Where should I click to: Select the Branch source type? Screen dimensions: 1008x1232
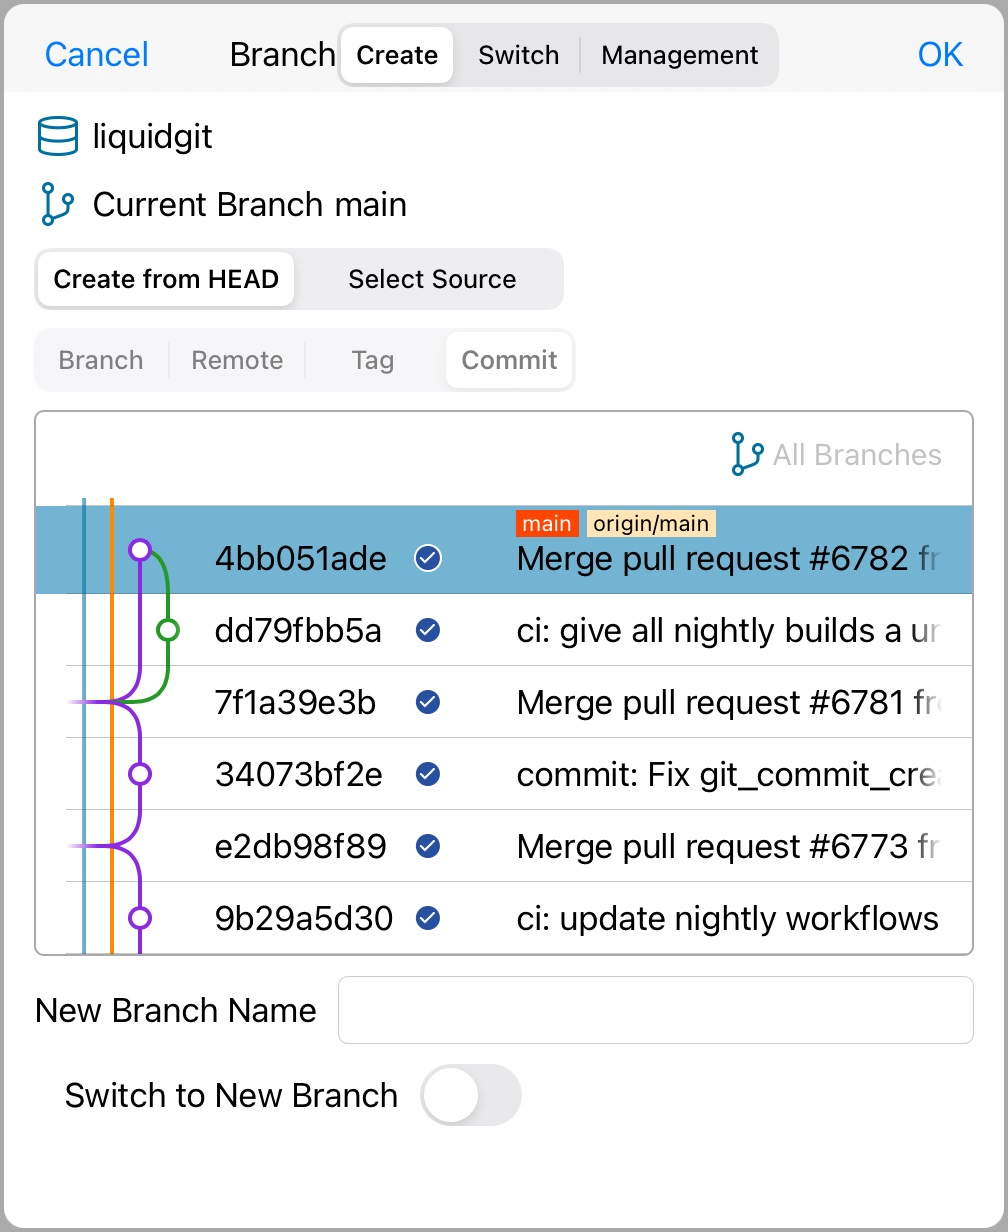(100, 360)
